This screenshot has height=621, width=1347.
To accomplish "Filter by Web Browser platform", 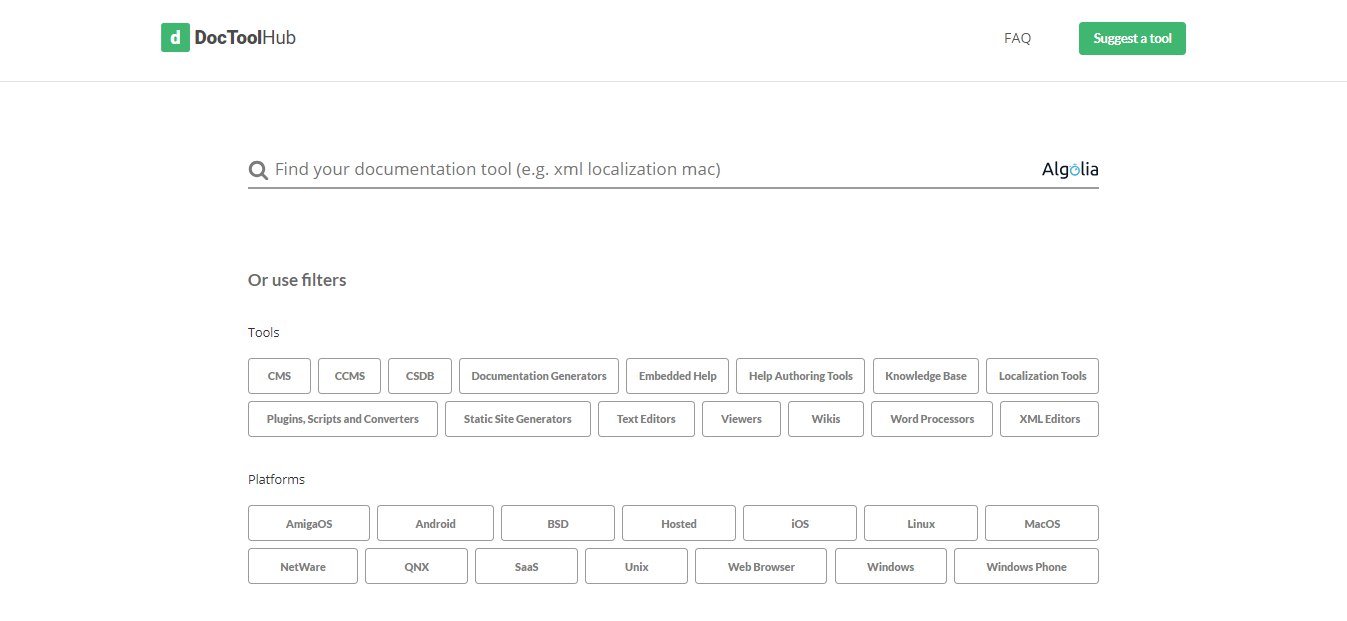I will click(760, 566).
